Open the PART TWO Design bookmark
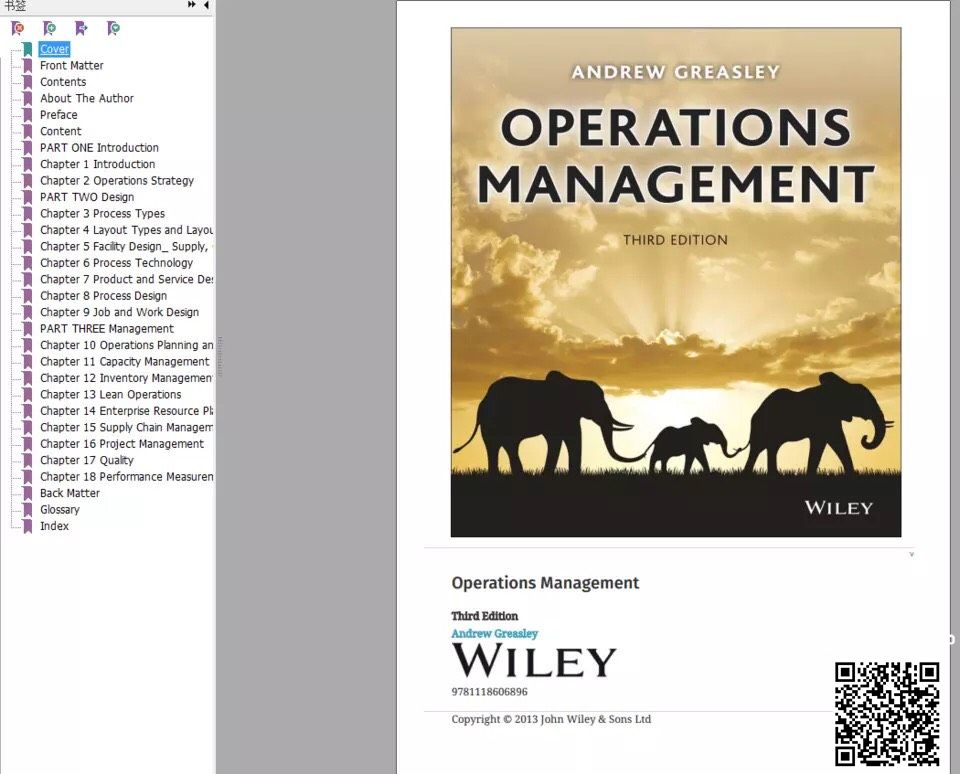The width and height of the screenshot is (960, 774). [x=86, y=197]
